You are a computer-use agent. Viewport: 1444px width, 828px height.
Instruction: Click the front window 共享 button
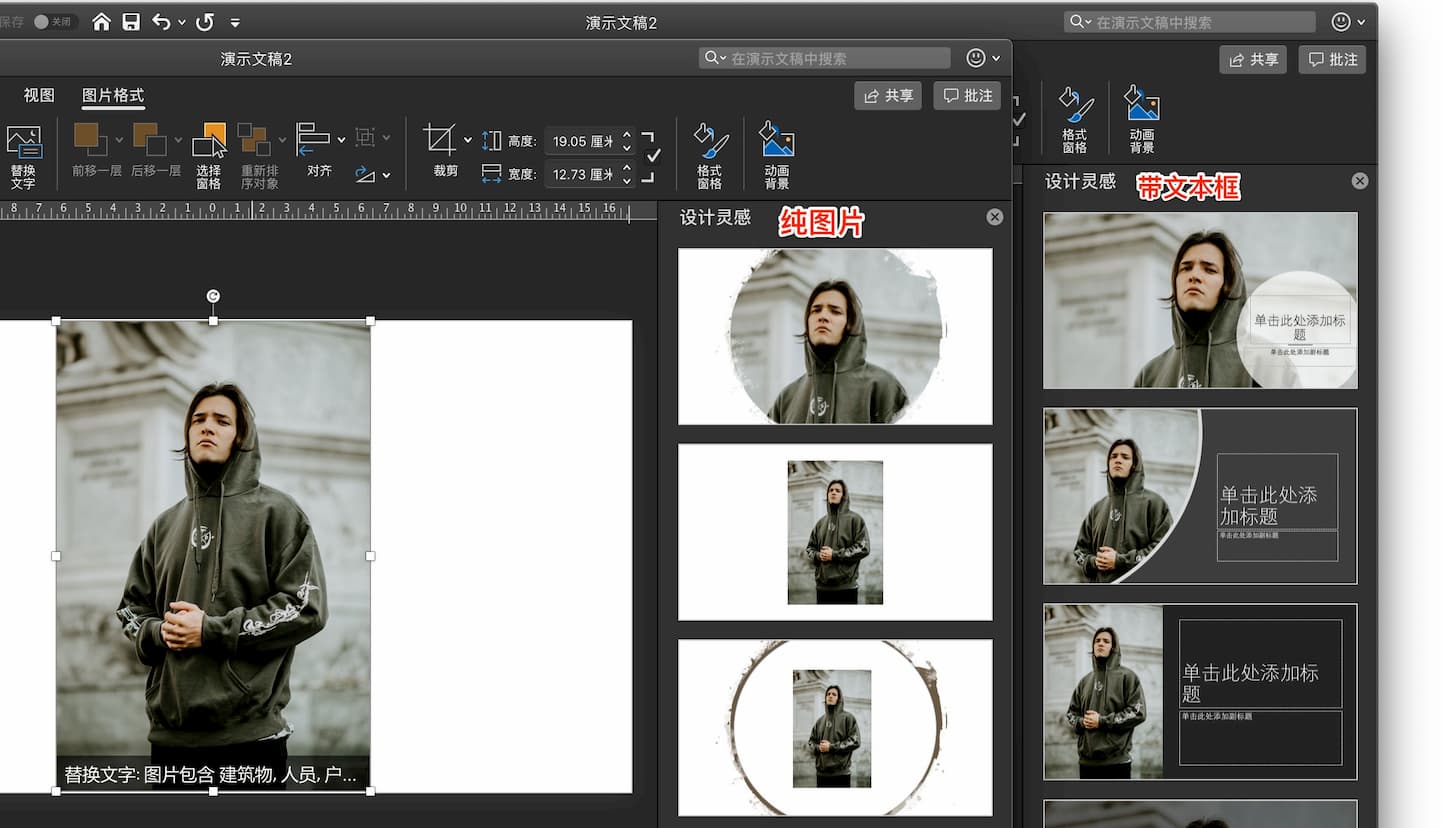tap(888, 95)
